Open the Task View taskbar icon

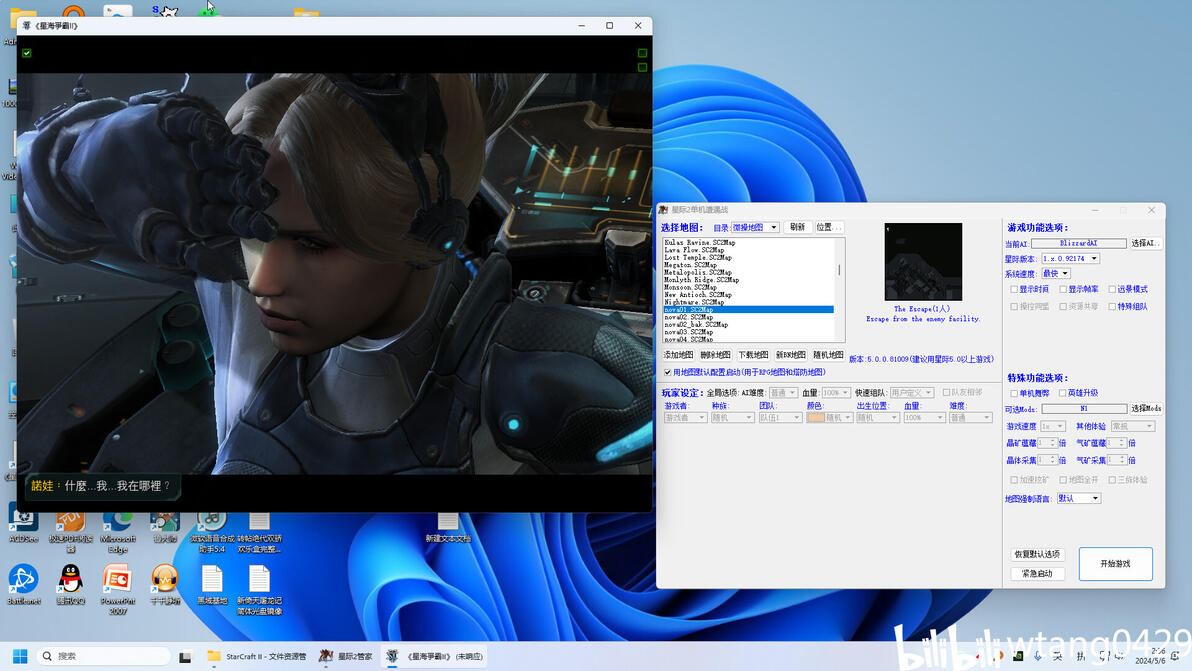[x=185, y=657]
